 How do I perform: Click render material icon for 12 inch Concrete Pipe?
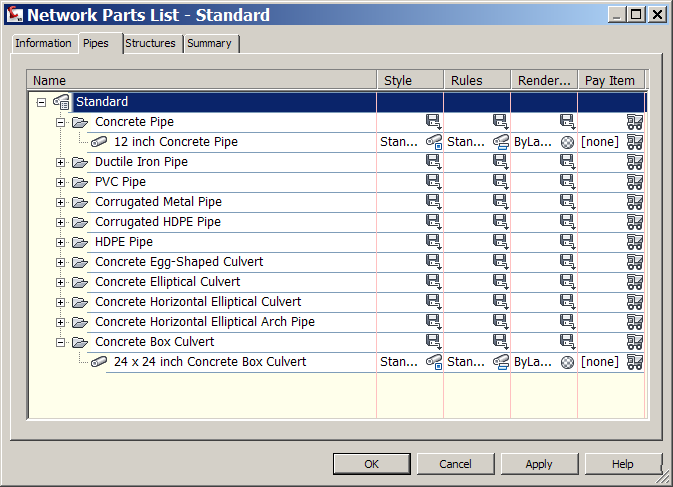coord(567,142)
